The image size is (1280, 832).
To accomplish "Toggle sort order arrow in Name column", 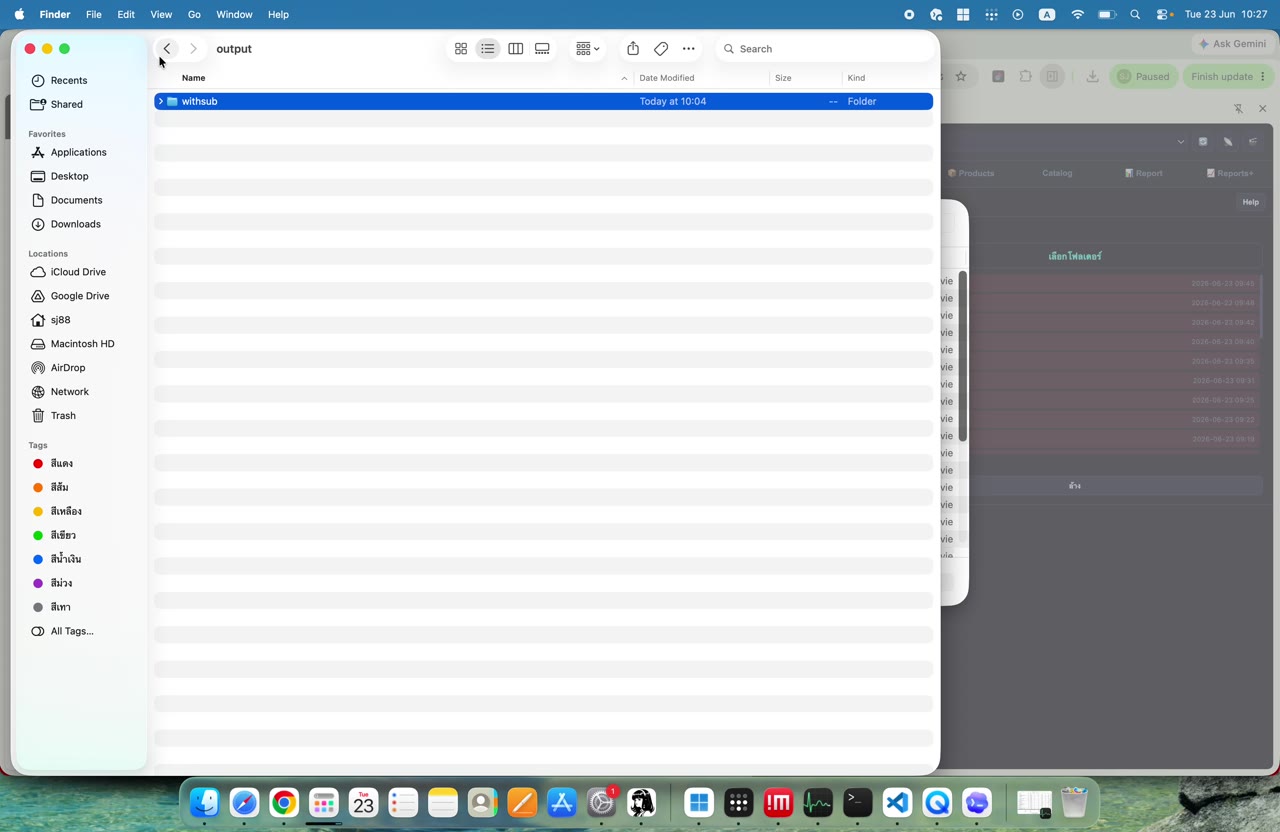I will point(624,78).
